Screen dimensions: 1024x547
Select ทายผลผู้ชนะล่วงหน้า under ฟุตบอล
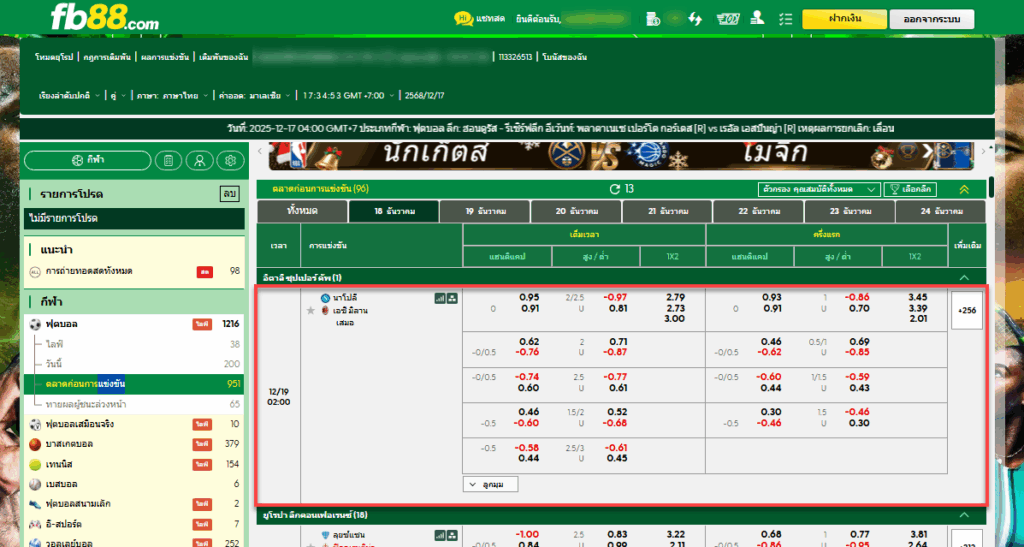pos(134,404)
